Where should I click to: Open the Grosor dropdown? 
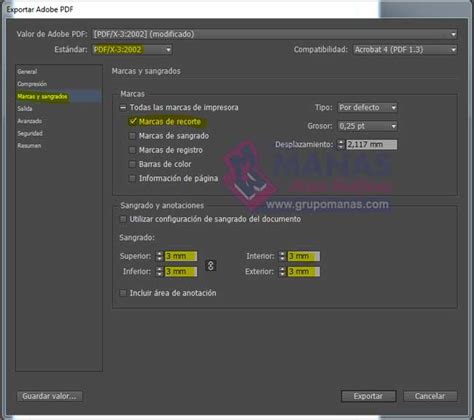tap(367, 126)
